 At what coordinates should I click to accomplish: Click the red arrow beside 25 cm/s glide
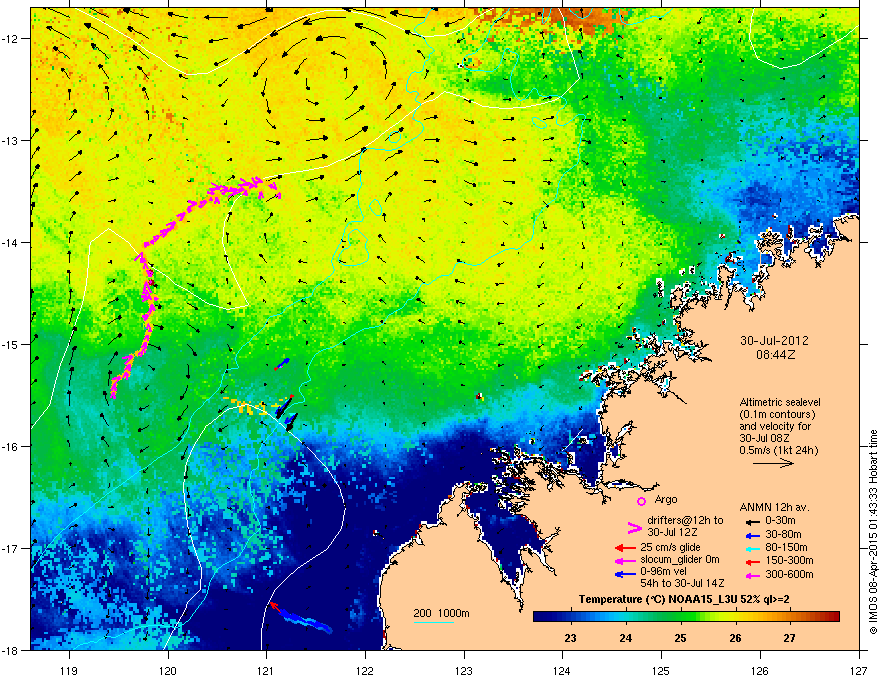[625, 548]
